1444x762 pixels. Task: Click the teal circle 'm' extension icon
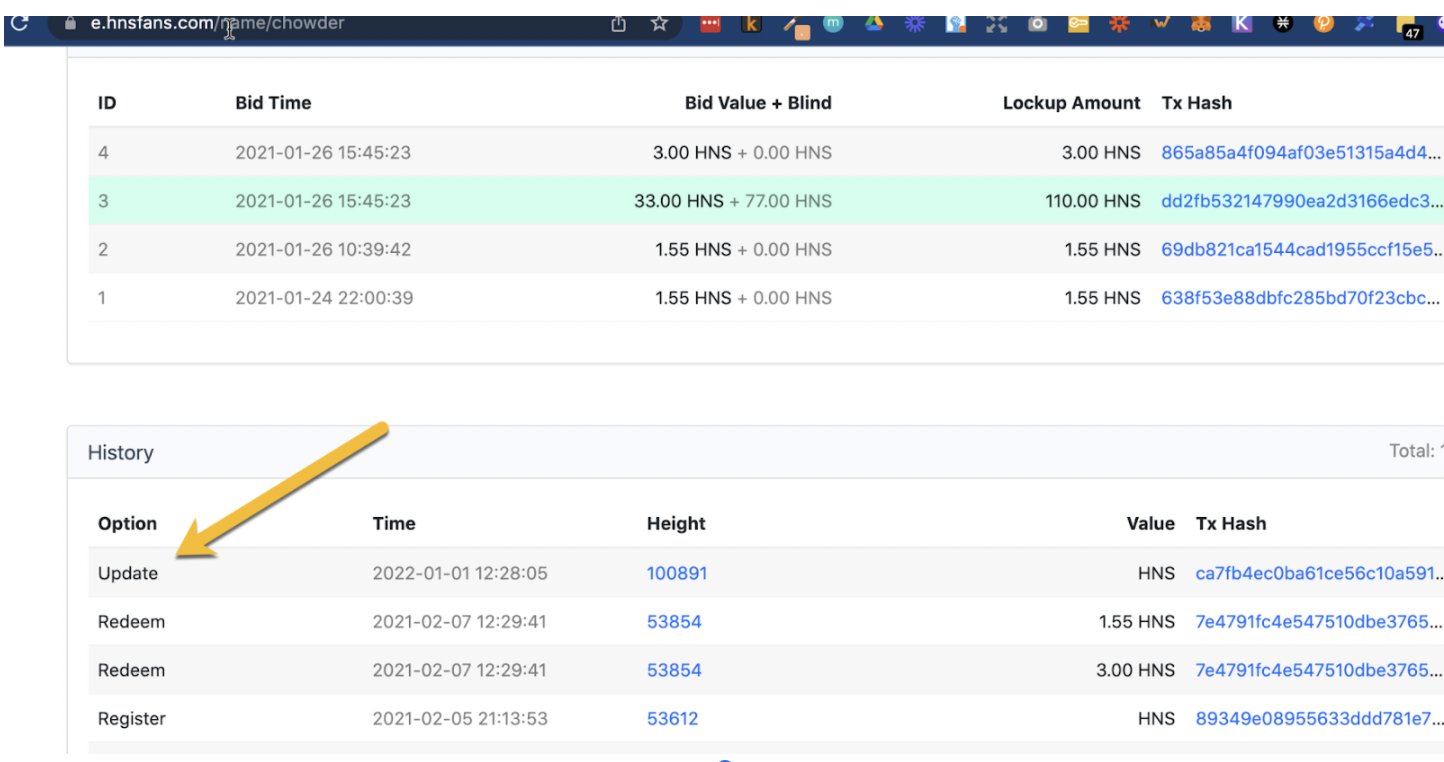click(833, 24)
